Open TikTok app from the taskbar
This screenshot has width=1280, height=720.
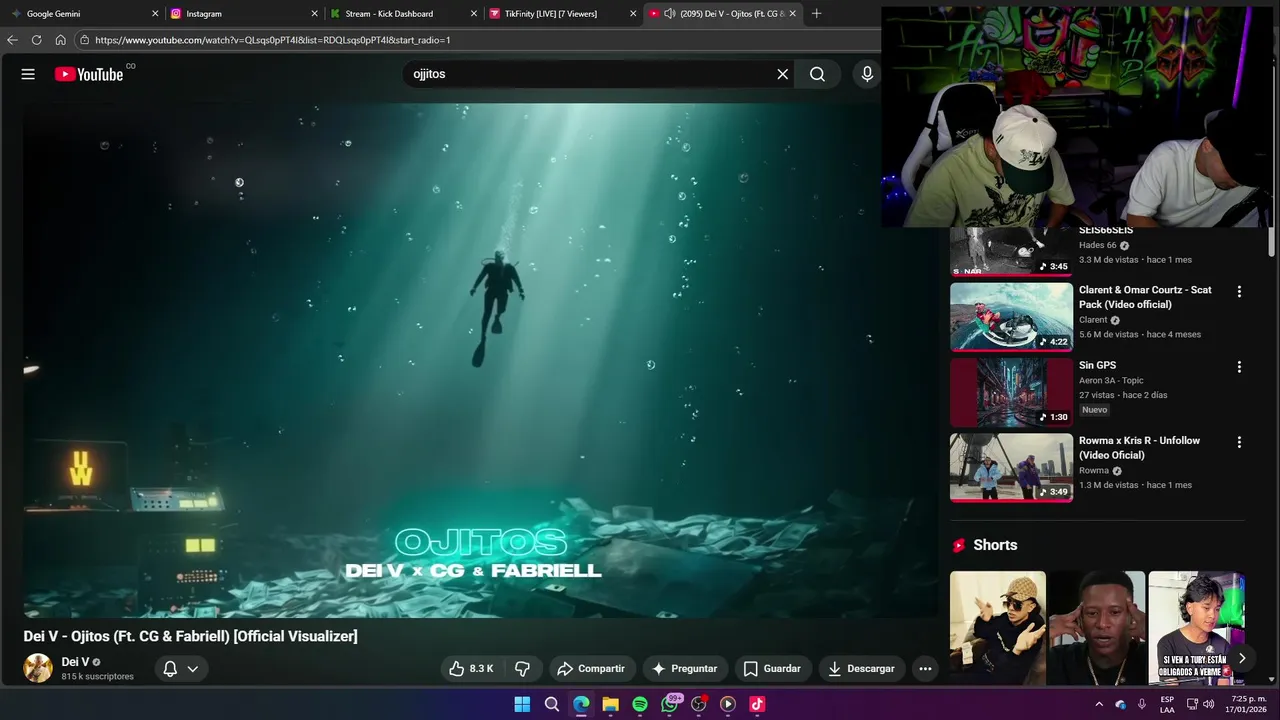(757, 704)
